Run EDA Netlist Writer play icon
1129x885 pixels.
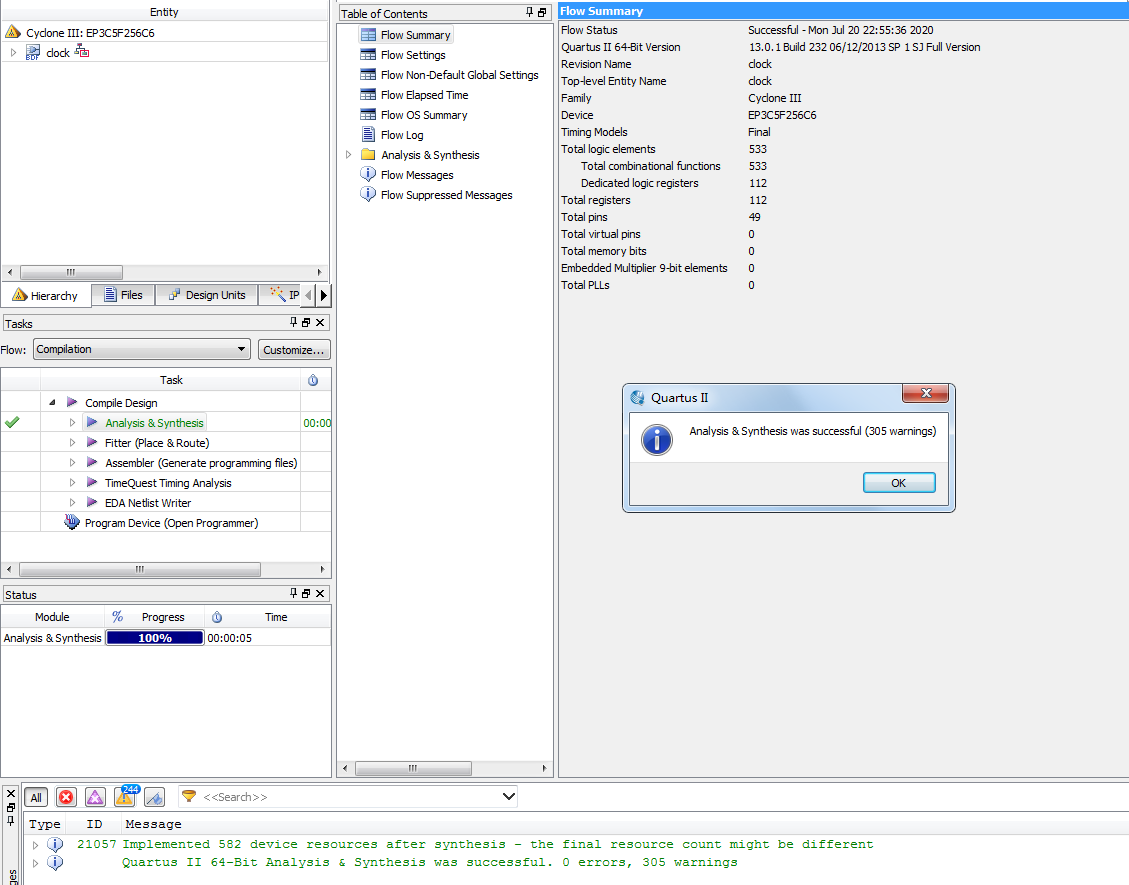click(x=92, y=502)
